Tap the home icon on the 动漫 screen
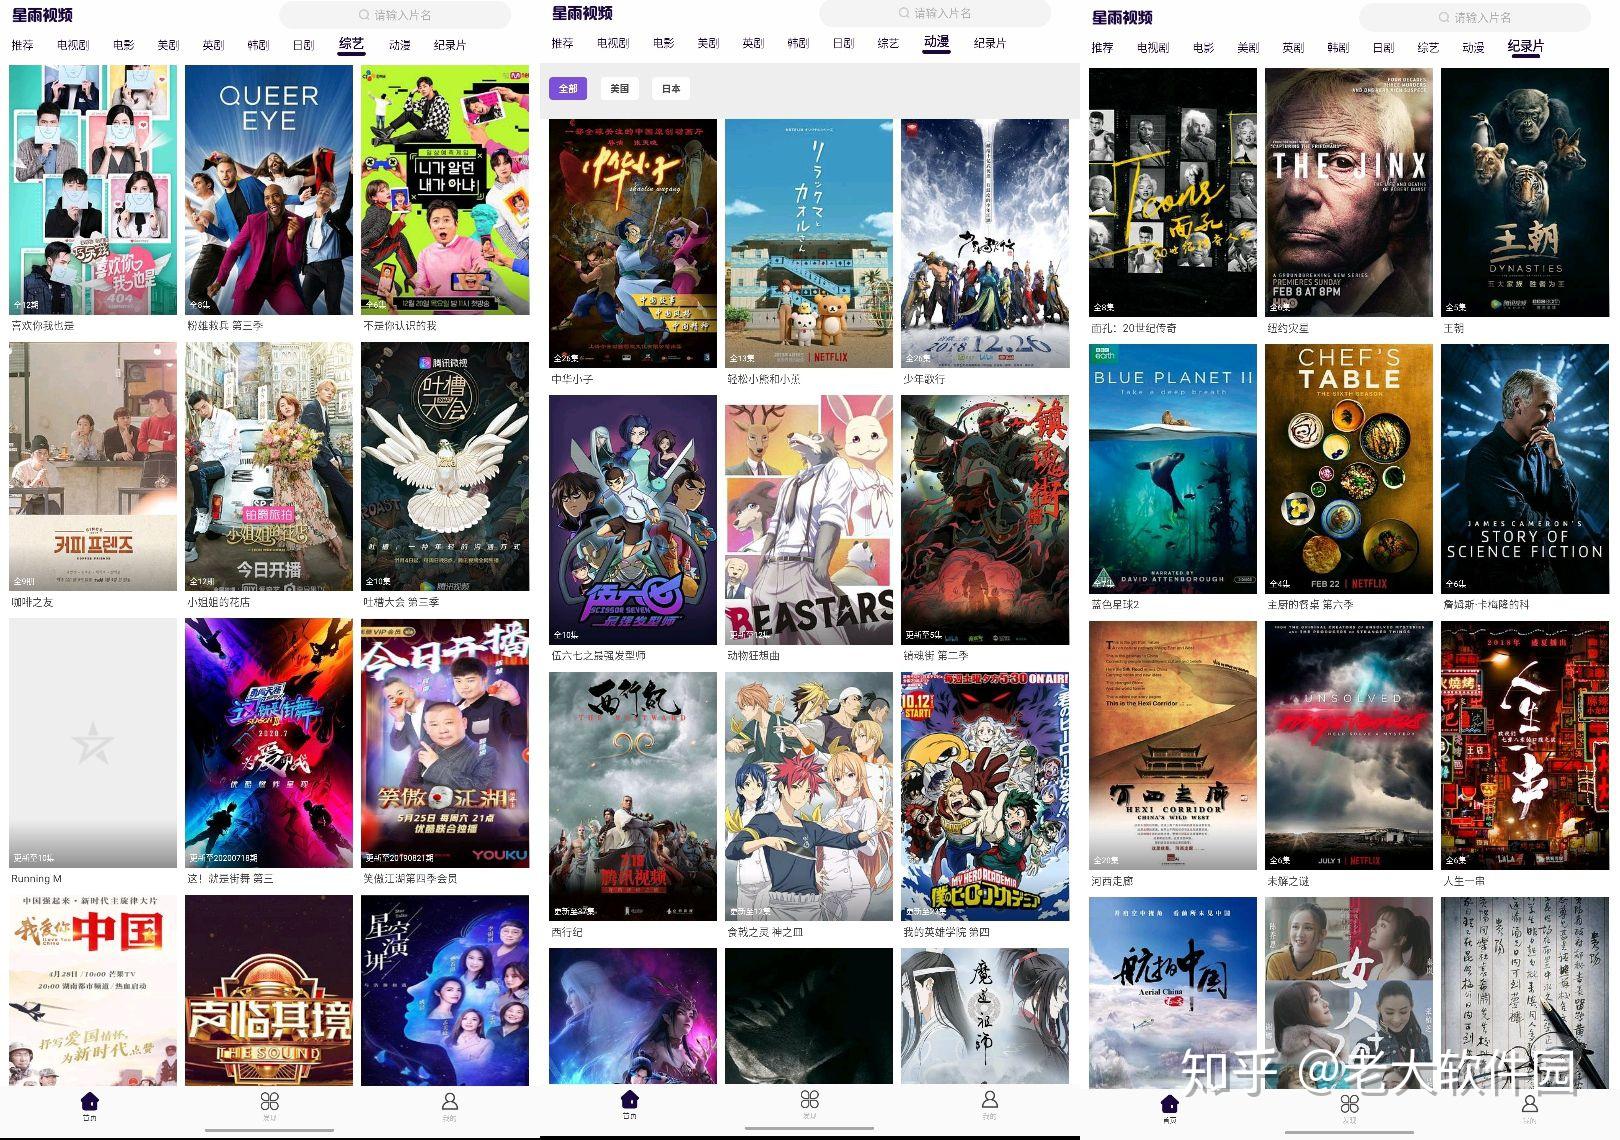 point(630,1099)
